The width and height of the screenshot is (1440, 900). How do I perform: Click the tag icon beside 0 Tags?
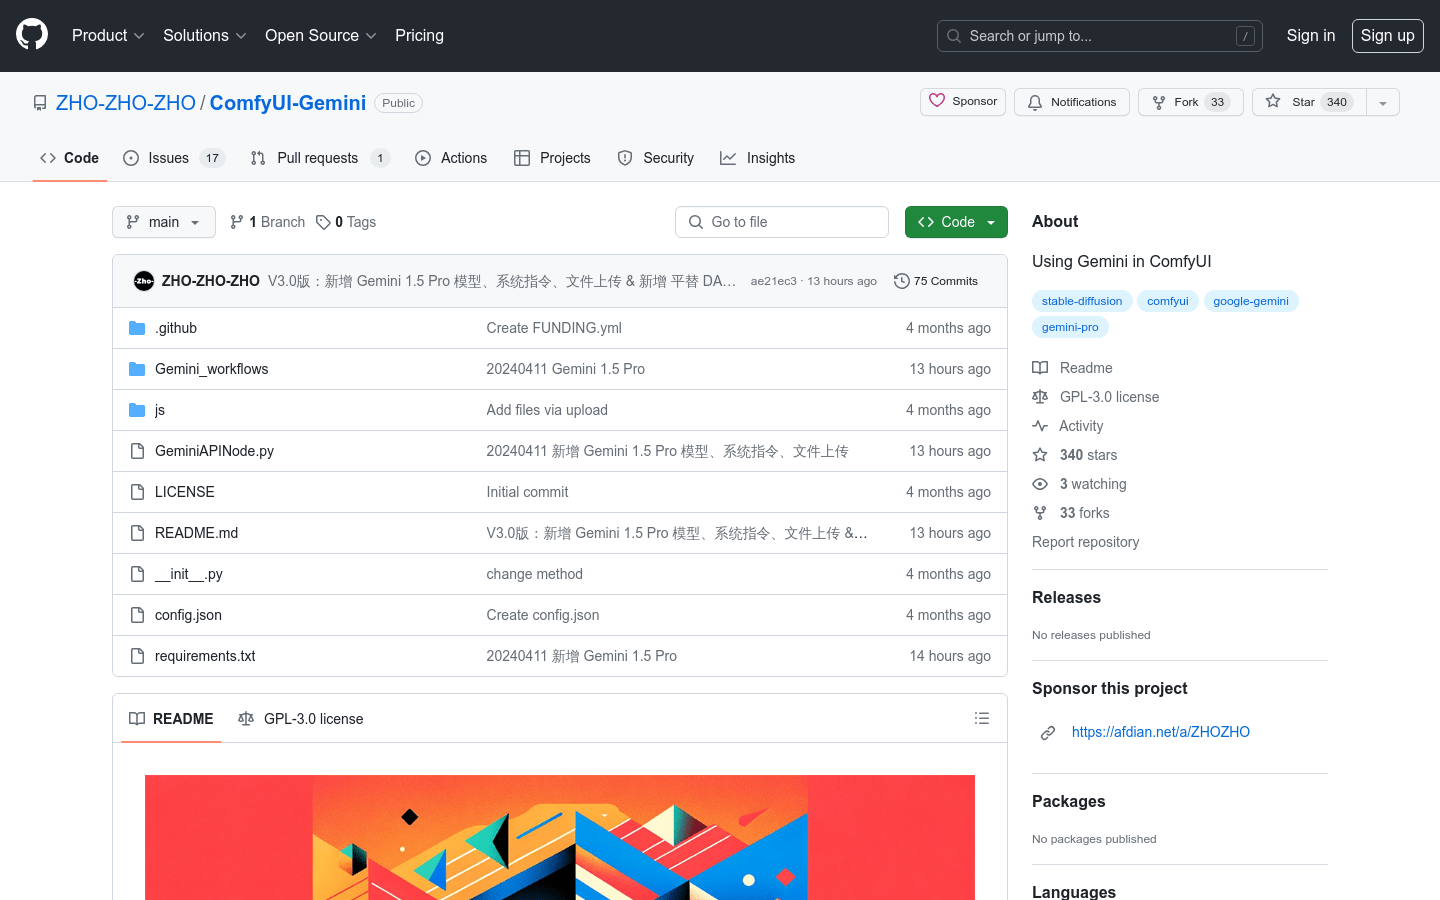tap(323, 222)
